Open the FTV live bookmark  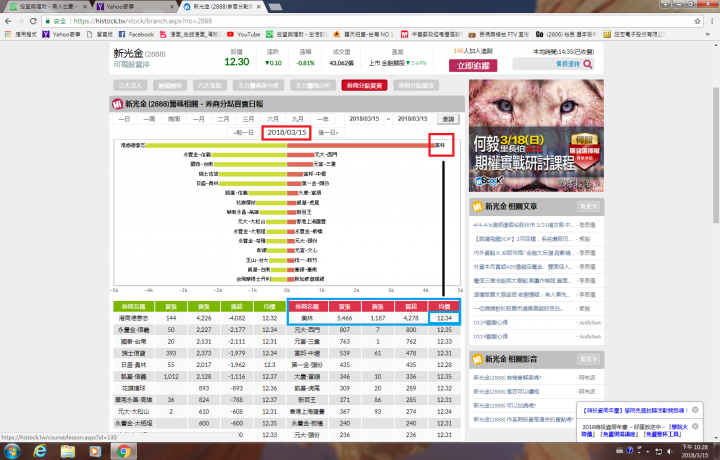[498, 34]
